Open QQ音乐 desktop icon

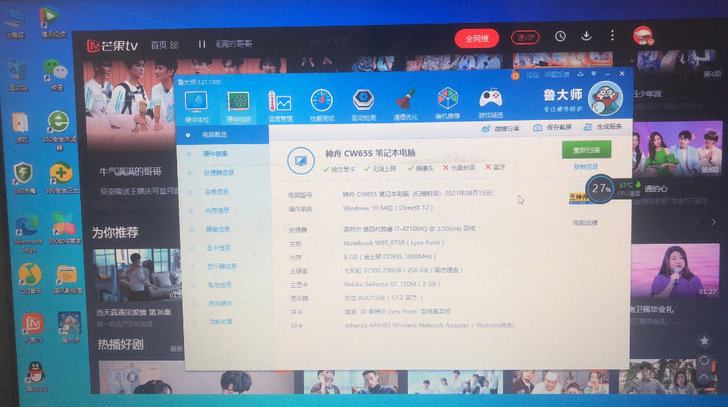click(30, 275)
